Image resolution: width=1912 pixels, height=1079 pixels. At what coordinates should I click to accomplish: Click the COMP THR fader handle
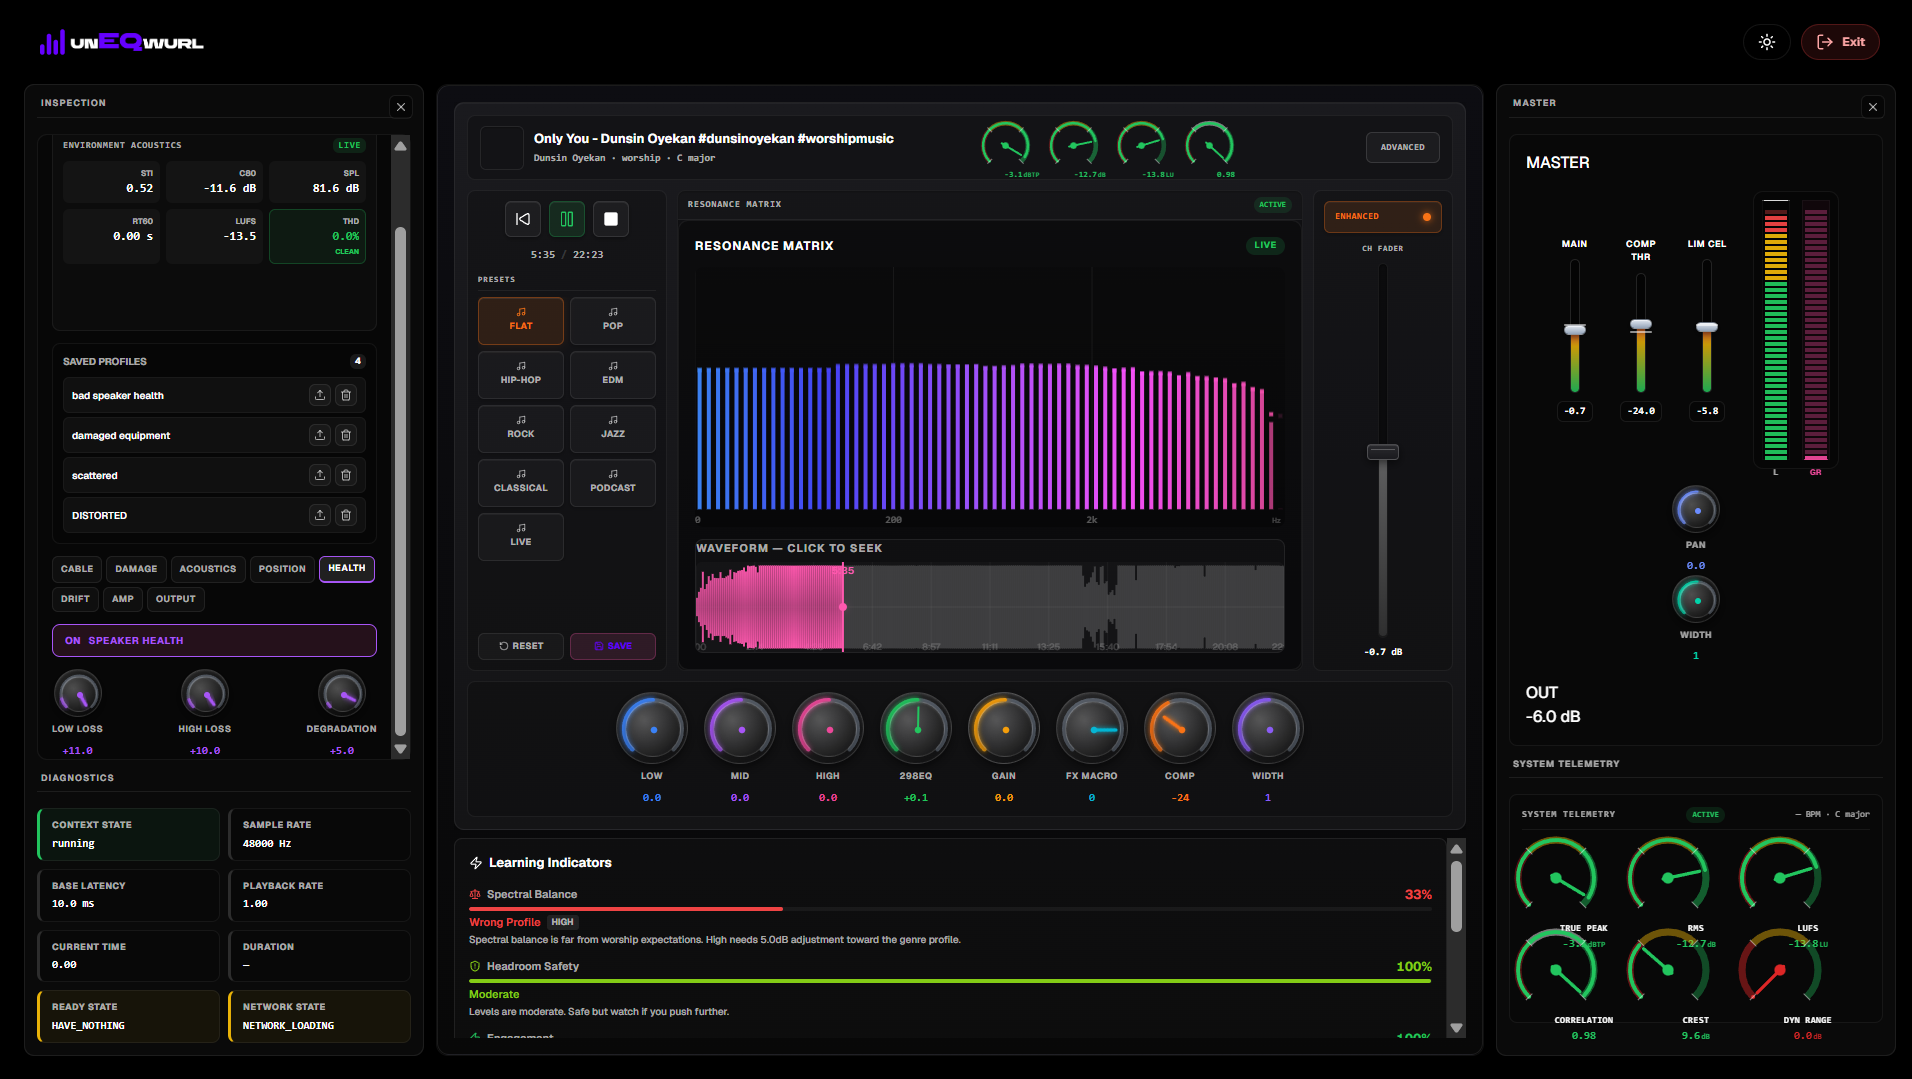pos(1640,325)
